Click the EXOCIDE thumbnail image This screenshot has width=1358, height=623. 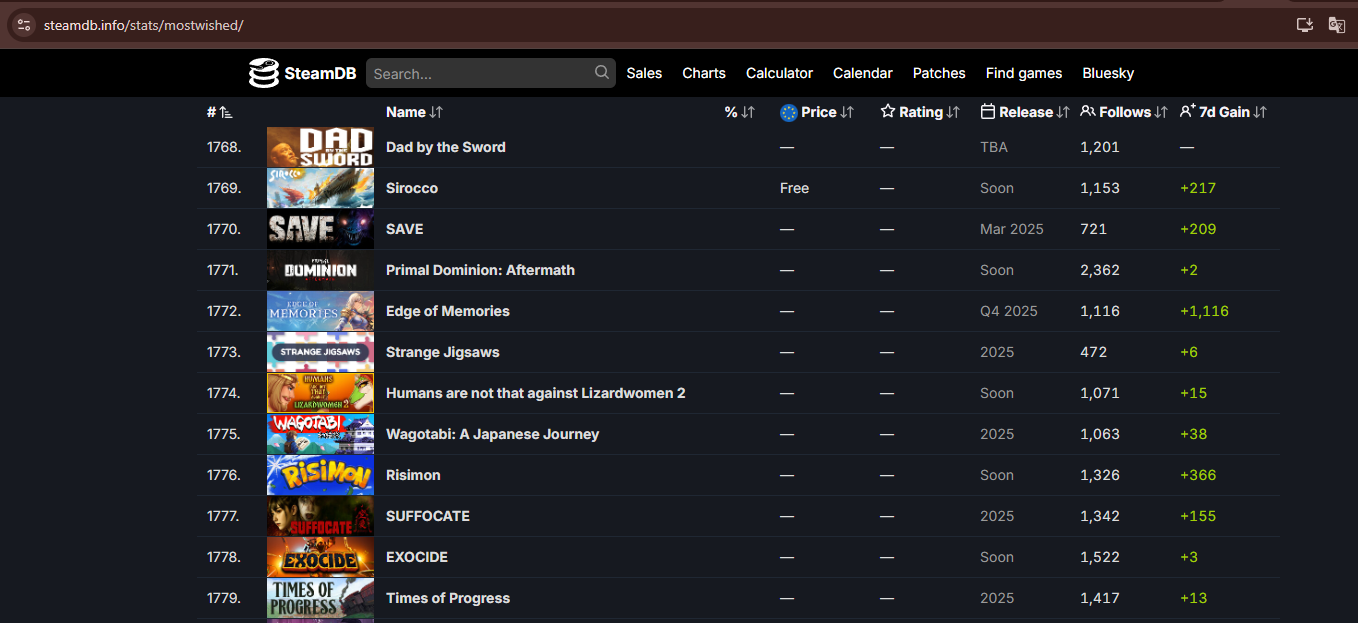click(320, 557)
